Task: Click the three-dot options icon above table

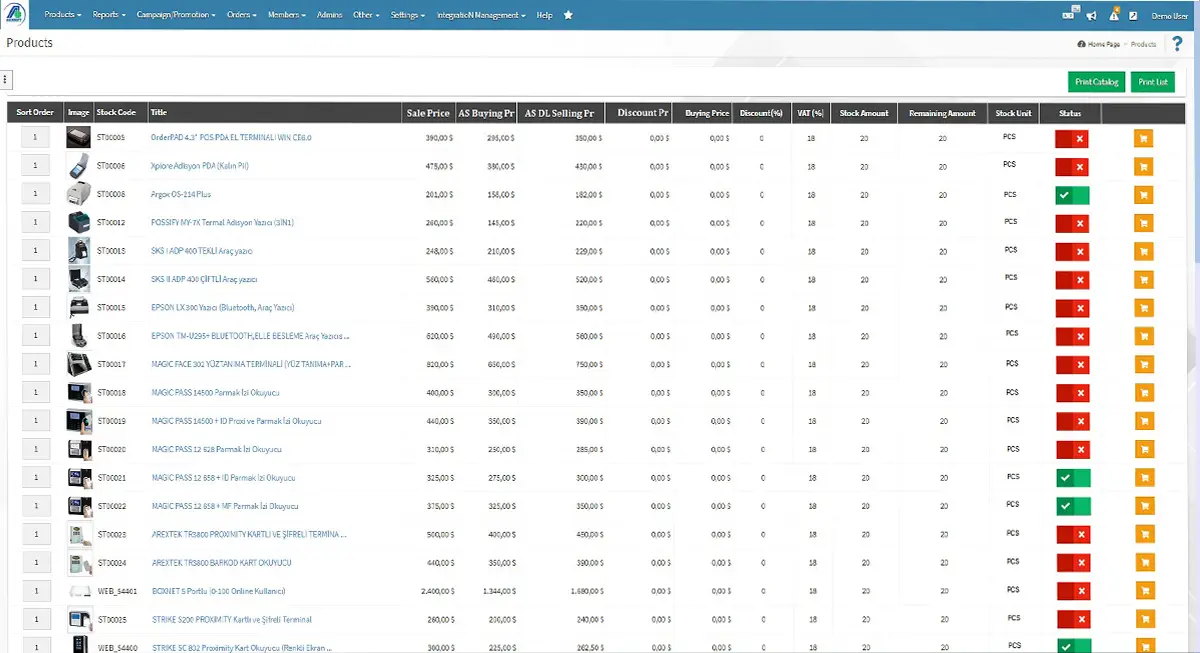Action: click(x=5, y=80)
